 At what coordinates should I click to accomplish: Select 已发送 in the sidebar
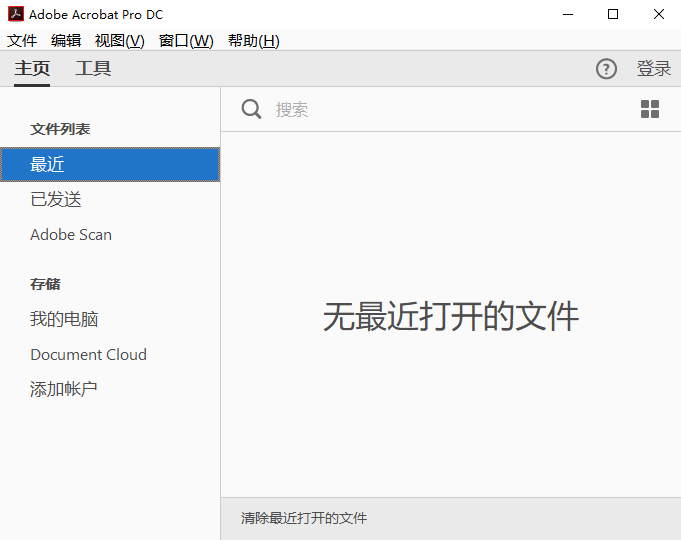click(x=56, y=199)
